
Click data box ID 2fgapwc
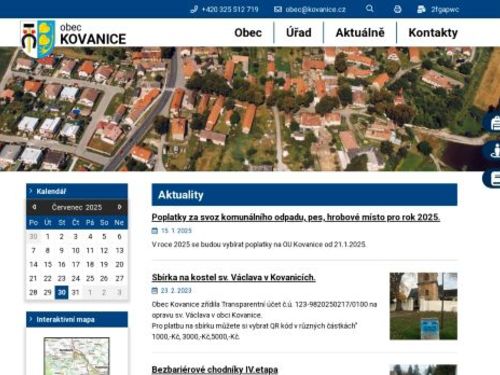445,9
